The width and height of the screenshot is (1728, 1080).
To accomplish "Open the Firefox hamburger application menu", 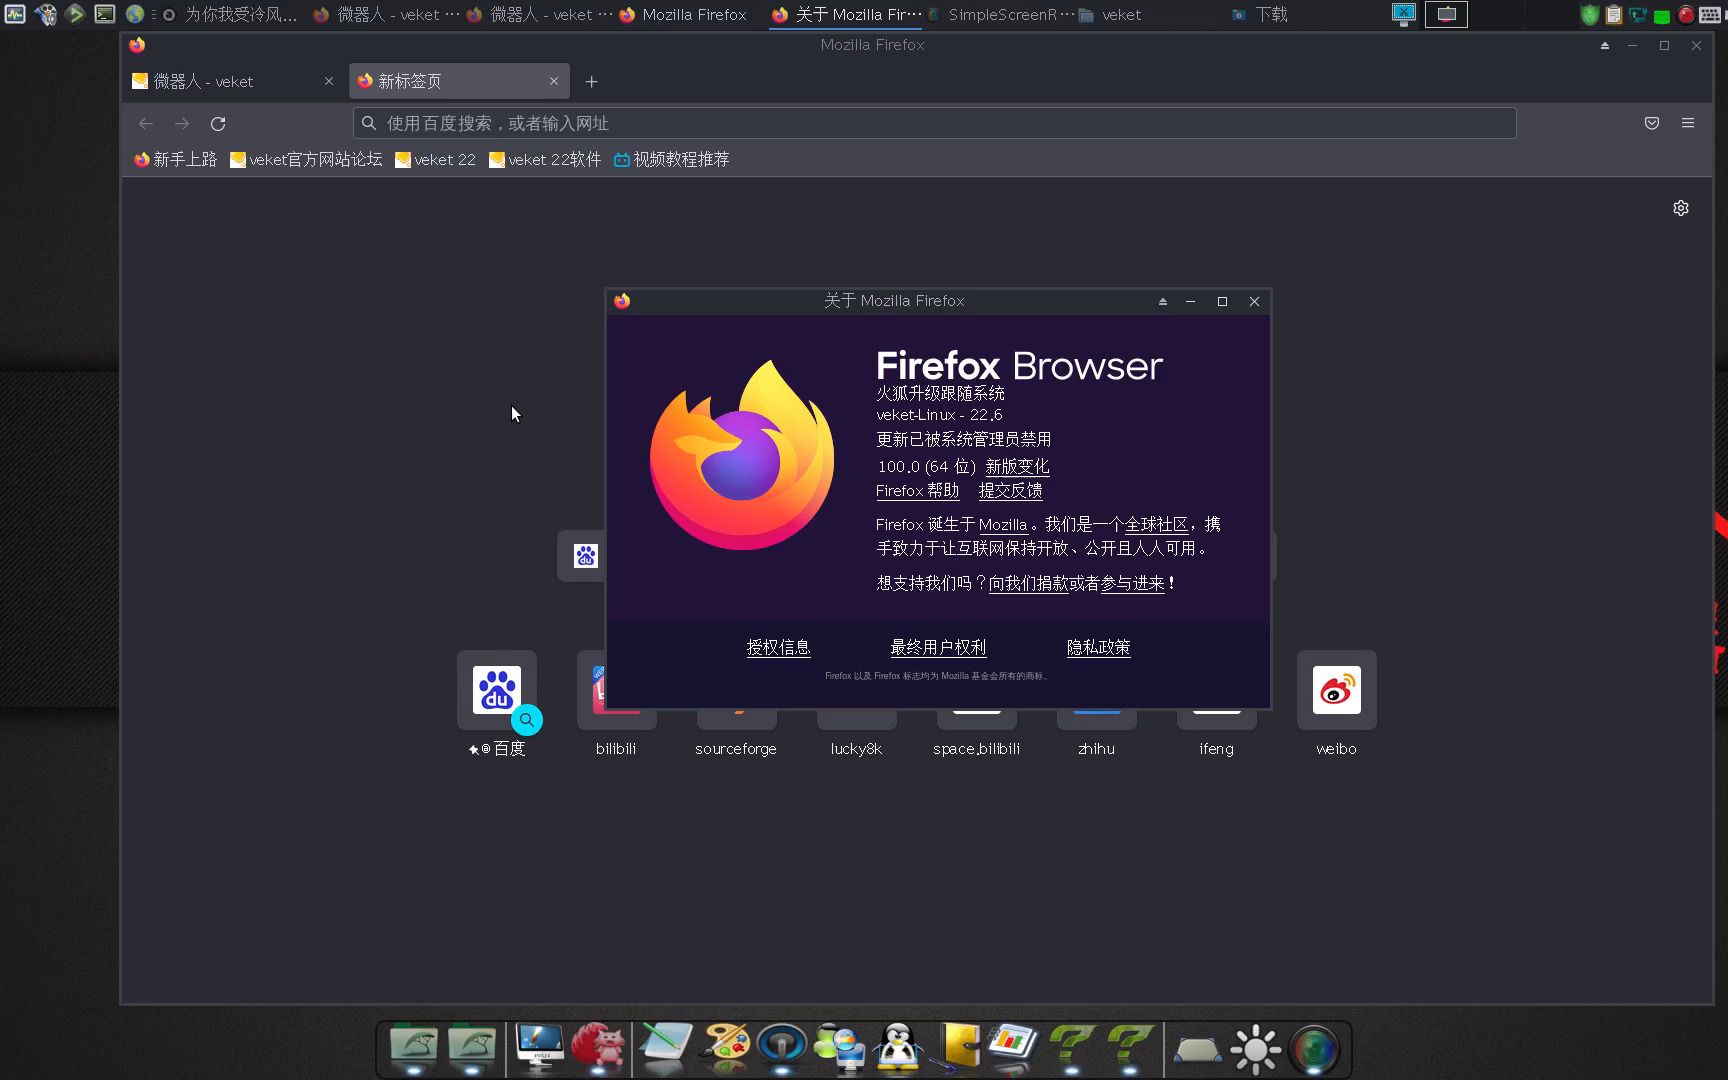I will [1688, 123].
